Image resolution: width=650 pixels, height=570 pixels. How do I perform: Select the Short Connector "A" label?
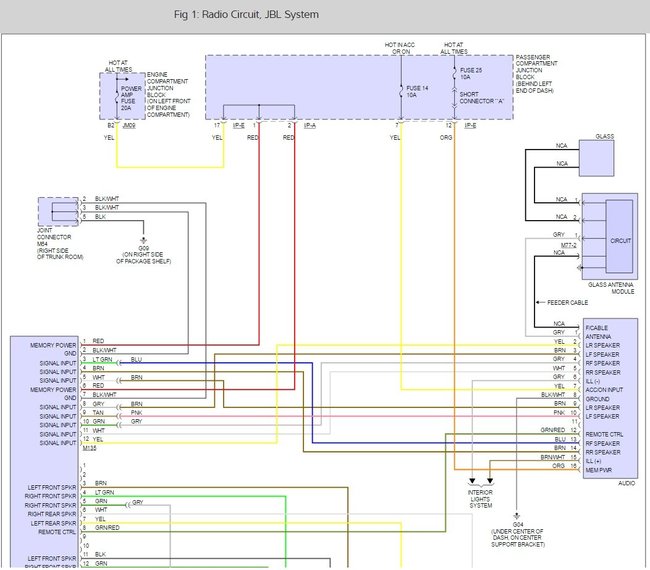pos(480,99)
